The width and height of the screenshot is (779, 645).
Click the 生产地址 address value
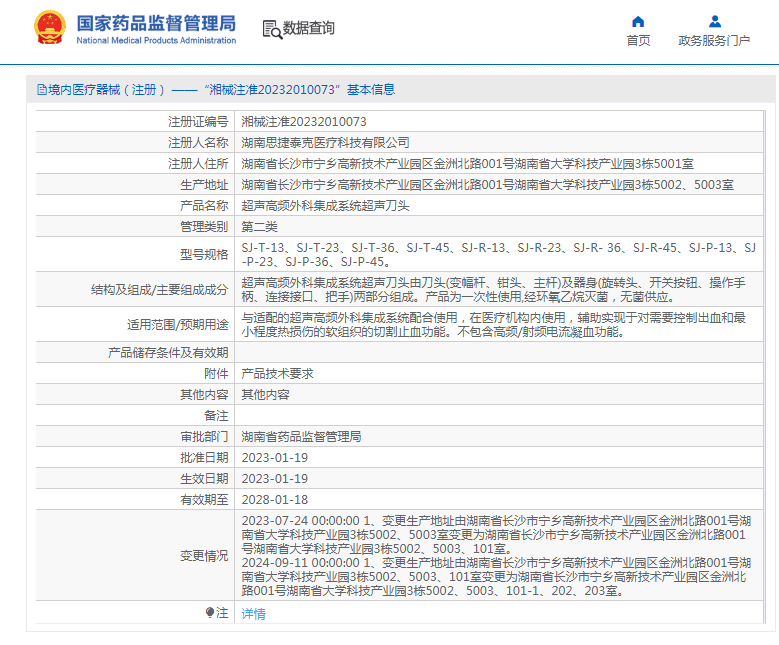487,185
